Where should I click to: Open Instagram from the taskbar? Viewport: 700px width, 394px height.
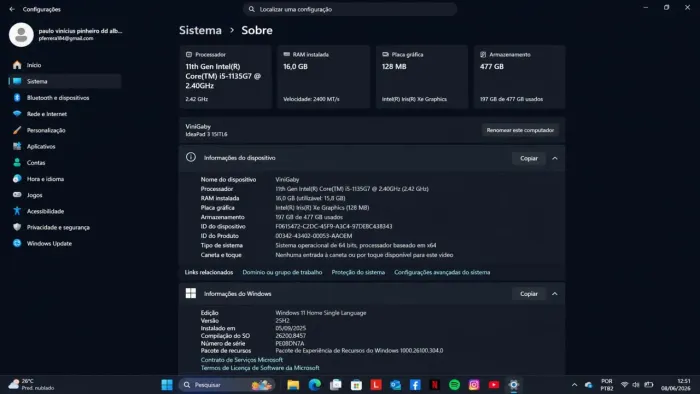pos(474,385)
